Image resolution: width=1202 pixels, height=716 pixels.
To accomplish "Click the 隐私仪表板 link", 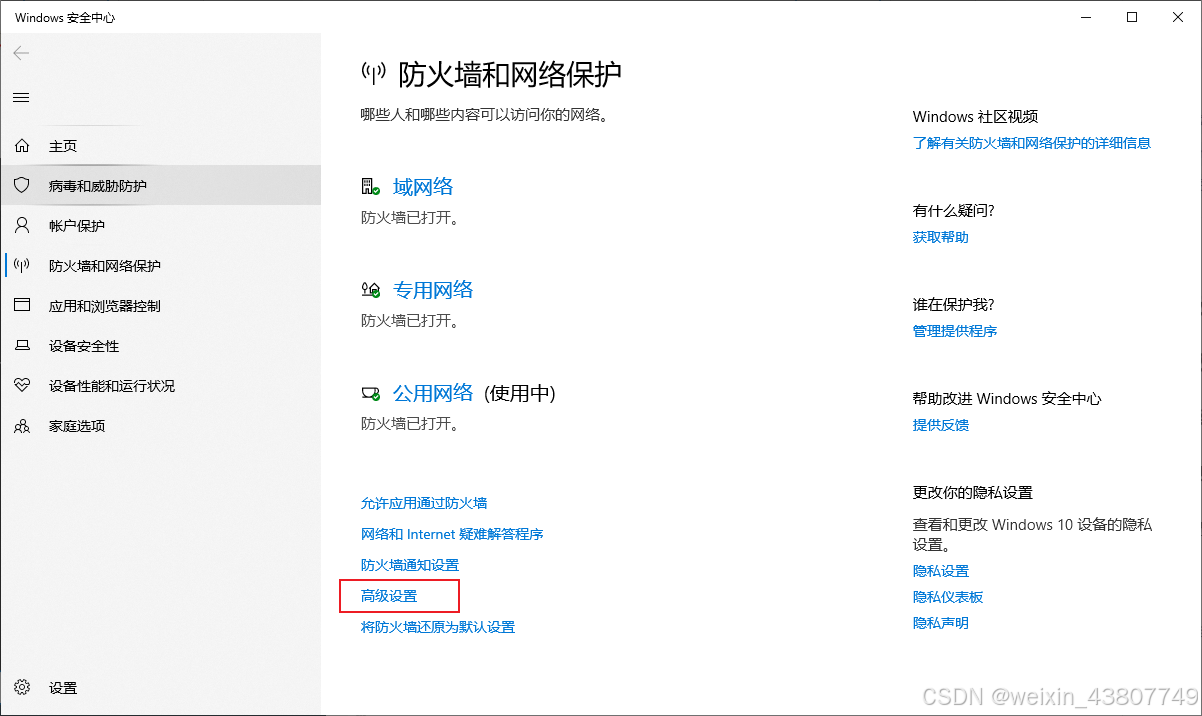I will click(948, 597).
